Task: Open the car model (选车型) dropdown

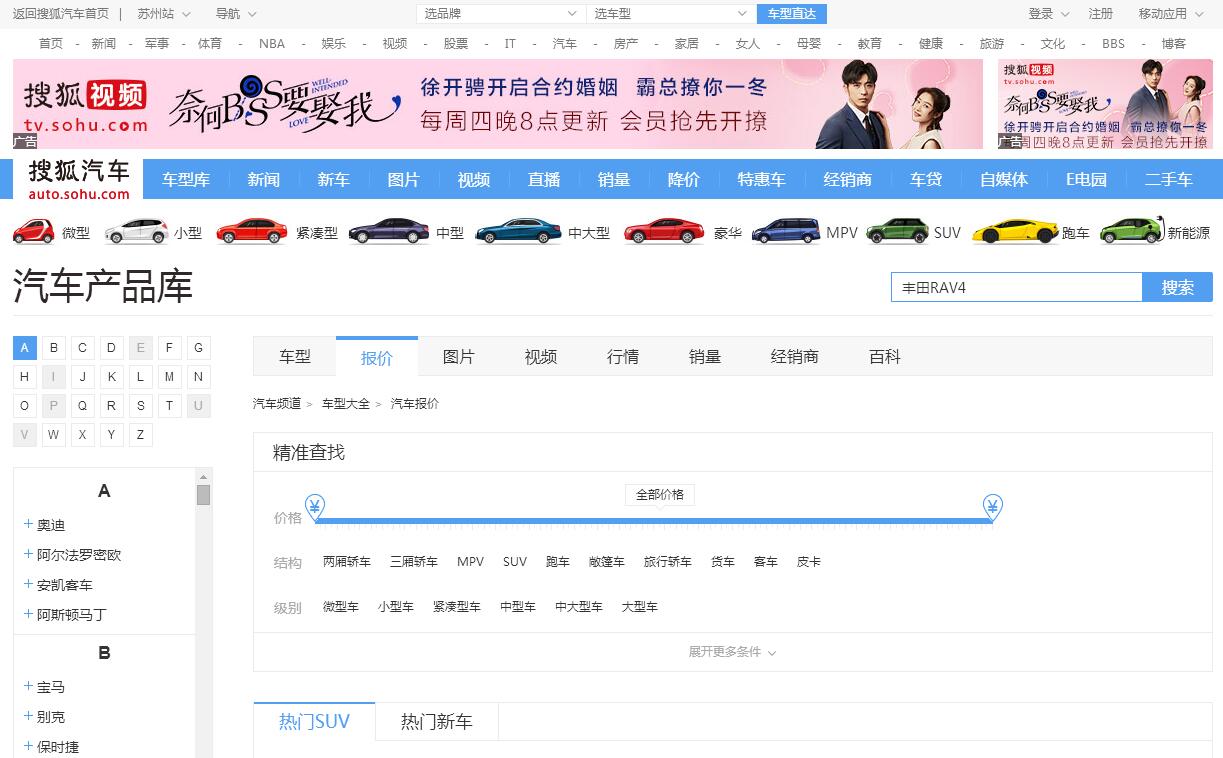Action: (670, 14)
